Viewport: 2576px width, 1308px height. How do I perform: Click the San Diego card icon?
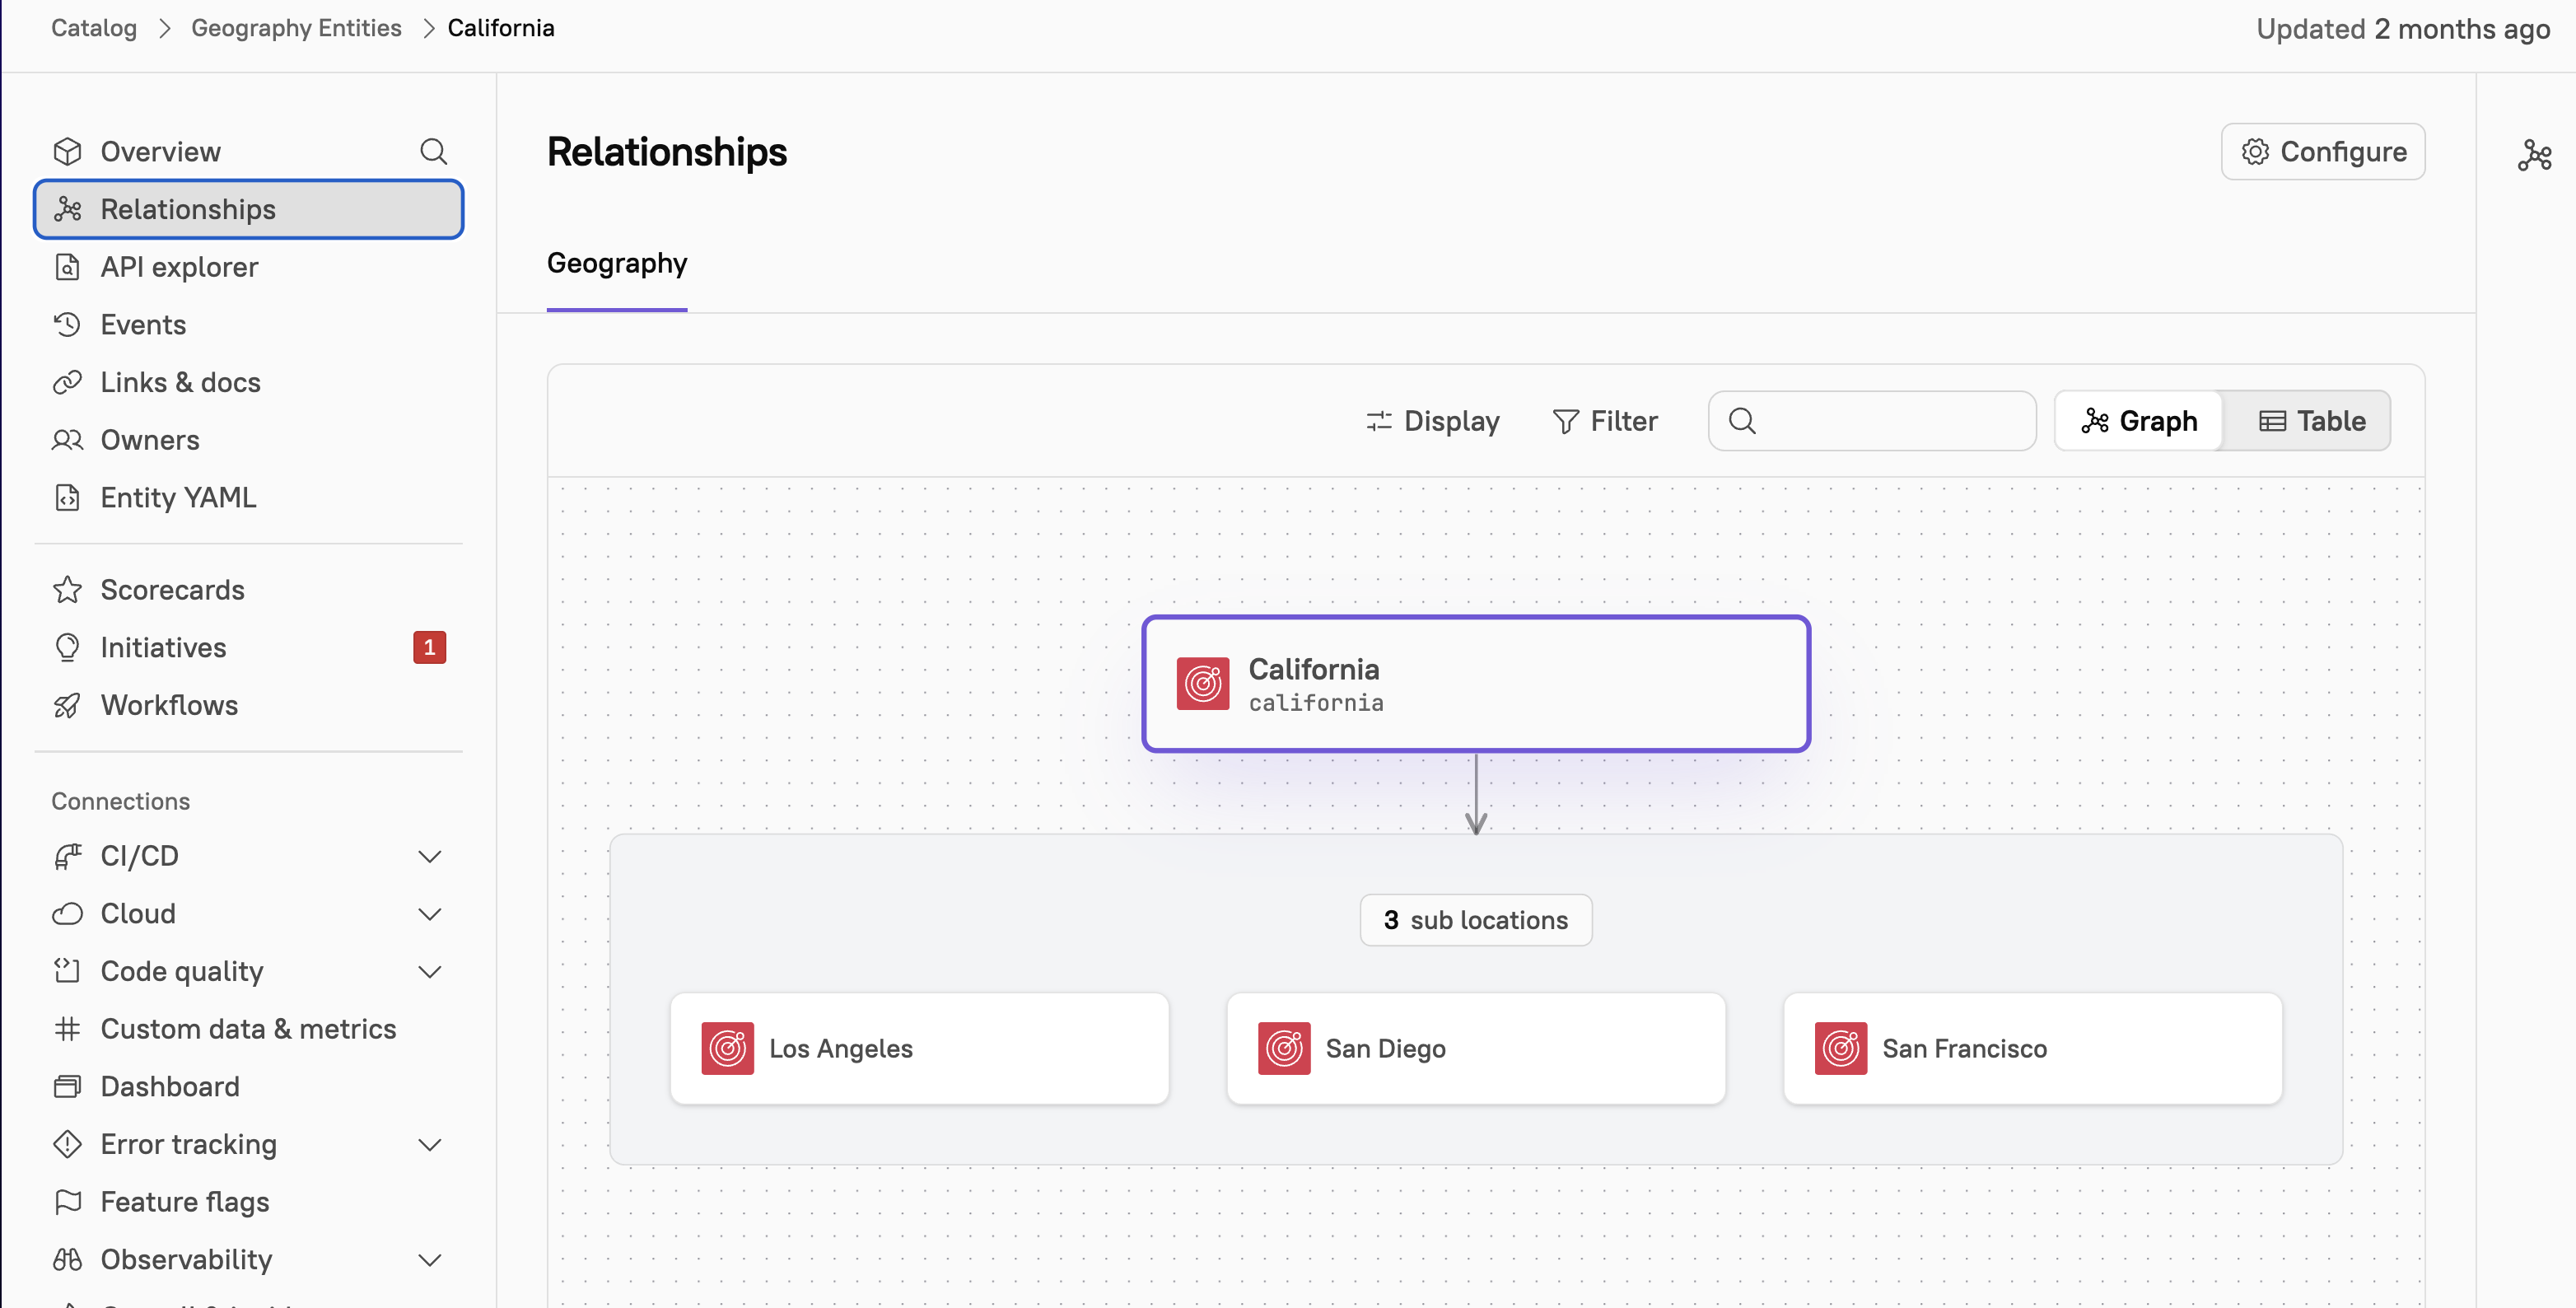(1284, 1048)
